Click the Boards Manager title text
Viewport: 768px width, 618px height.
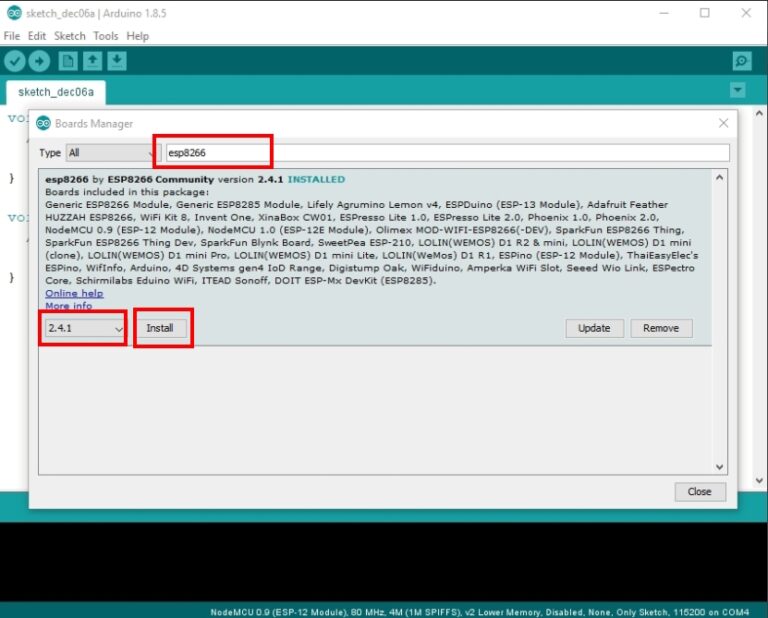(94, 124)
